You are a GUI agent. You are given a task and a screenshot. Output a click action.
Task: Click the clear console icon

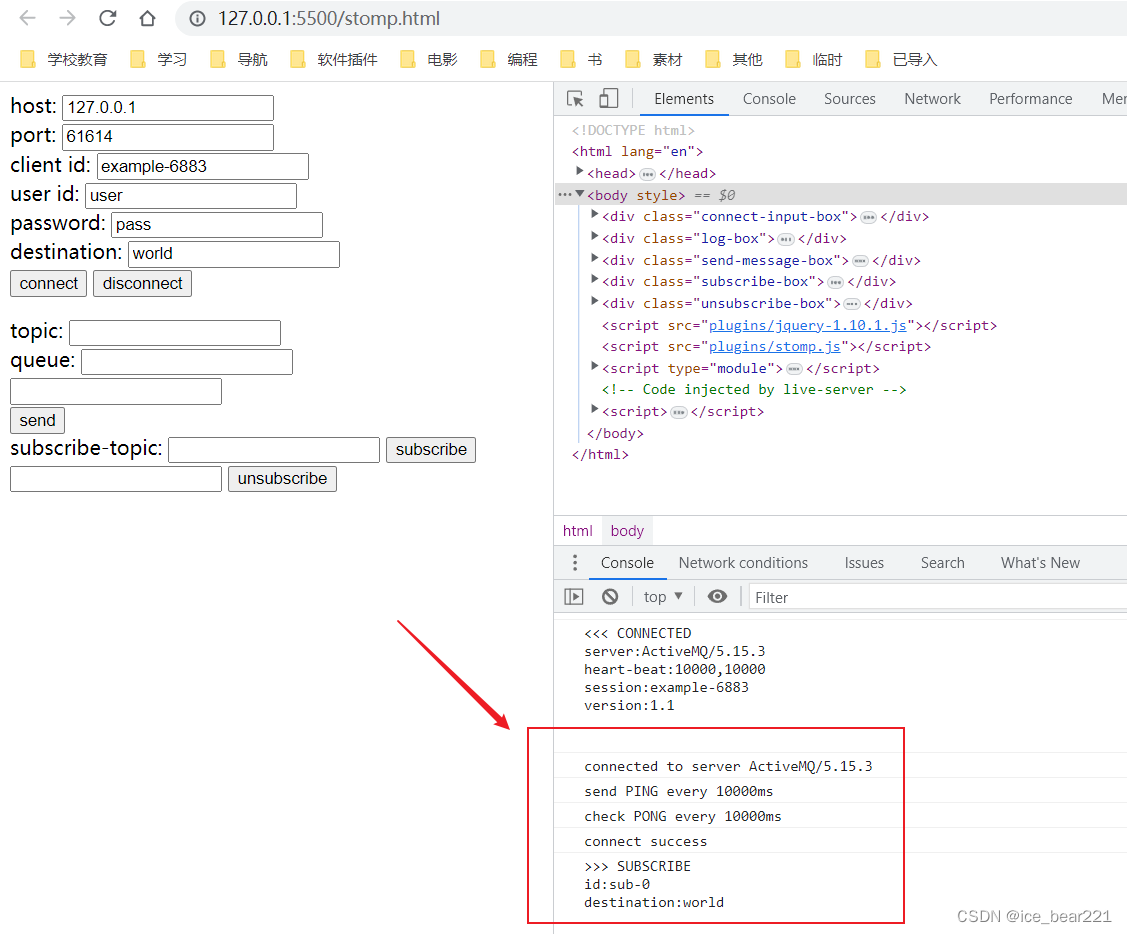coord(609,596)
